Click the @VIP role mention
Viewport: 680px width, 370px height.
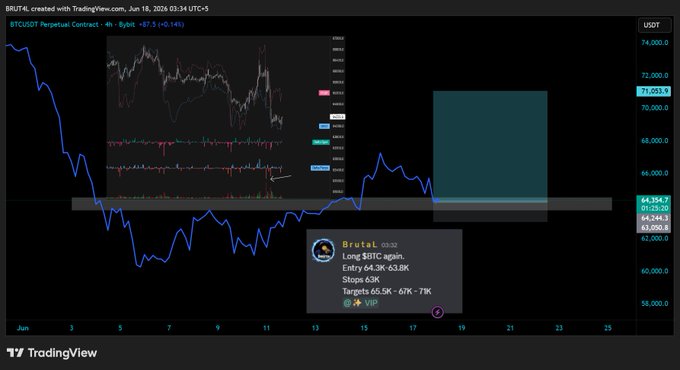361,303
